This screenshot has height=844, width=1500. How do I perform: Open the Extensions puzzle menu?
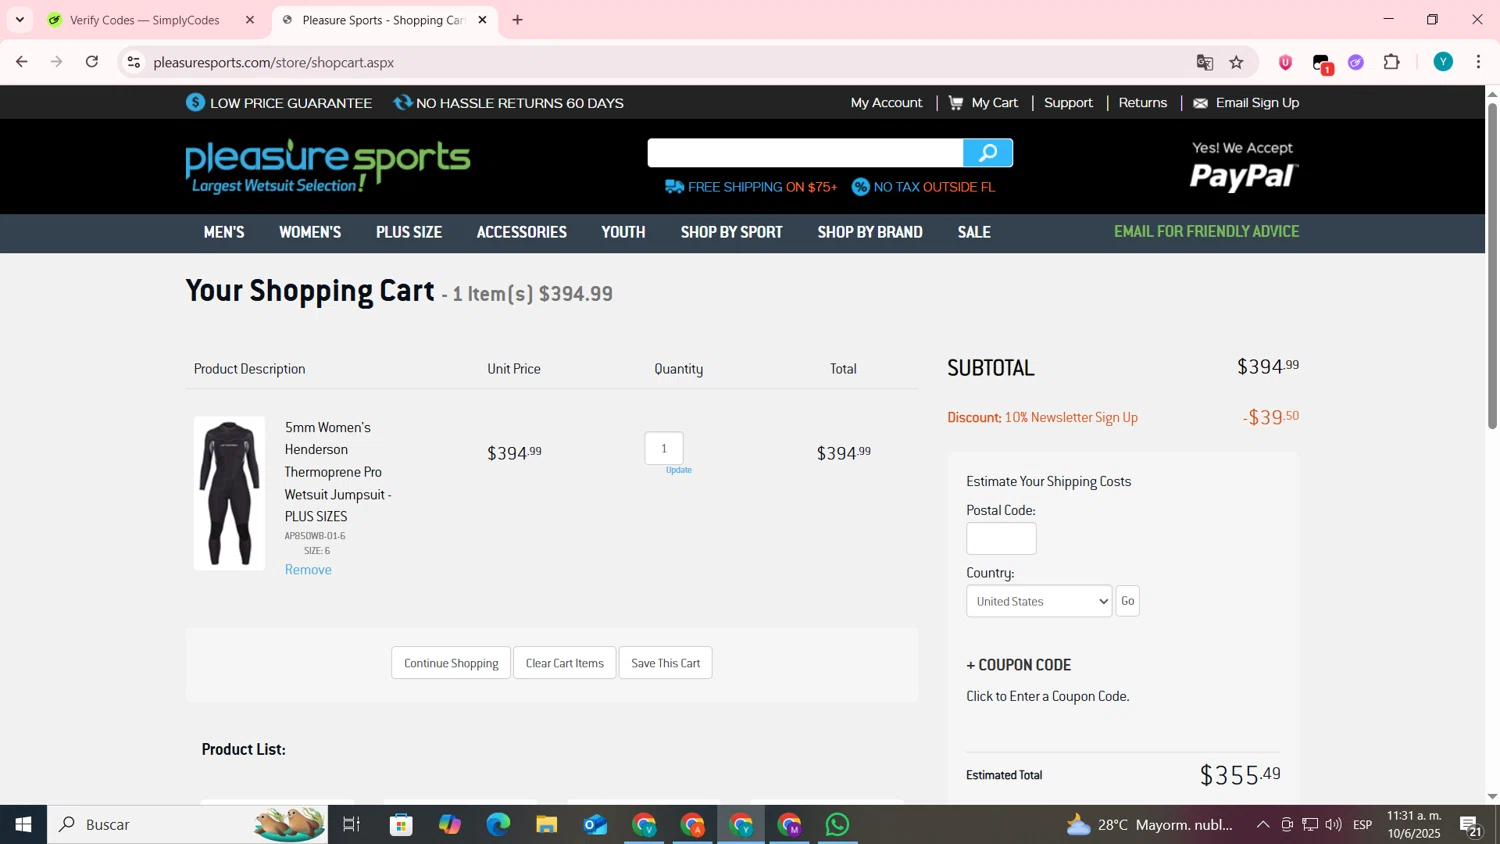[1392, 62]
